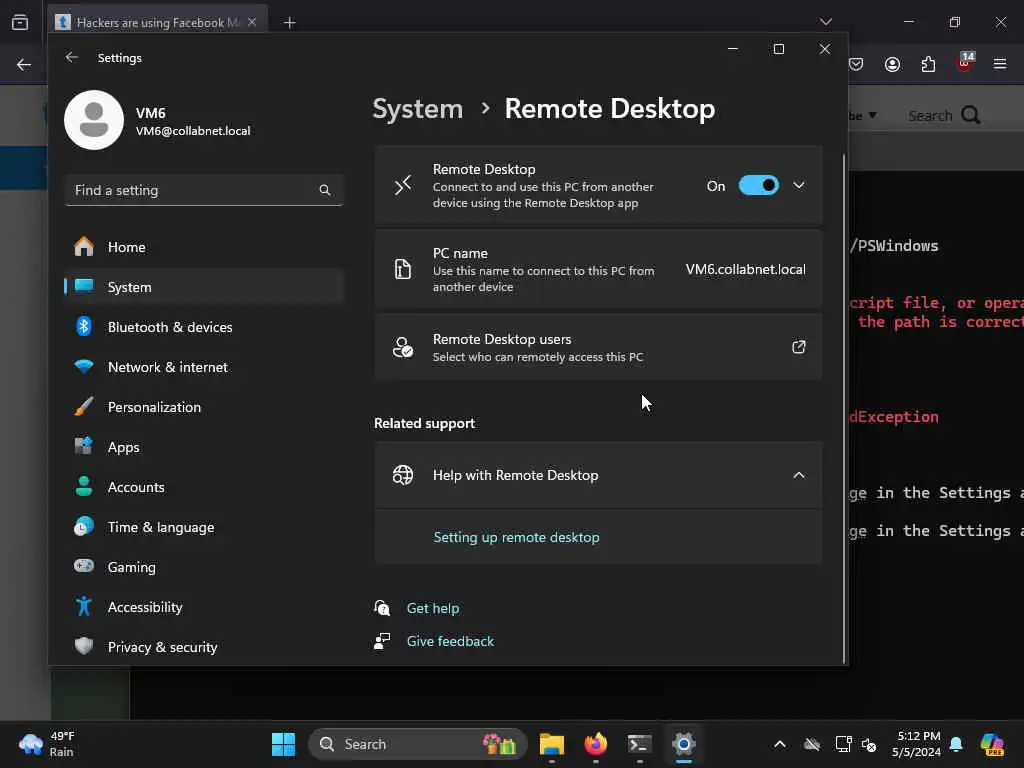Click the Firefox account icon
The width and height of the screenshot is (1024, 768).
point(892,64)
